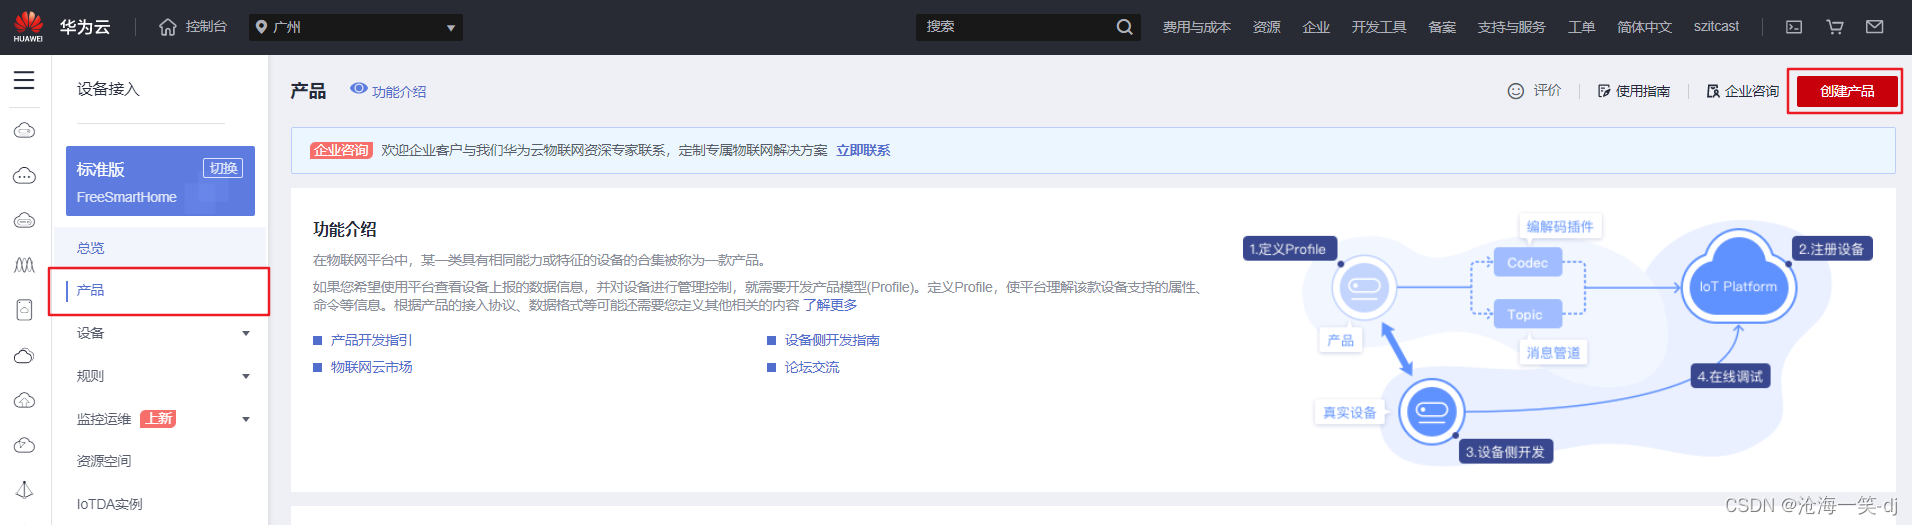
Task: Click the IoT Platform cloud graphic
Action: pos(1739,280)
